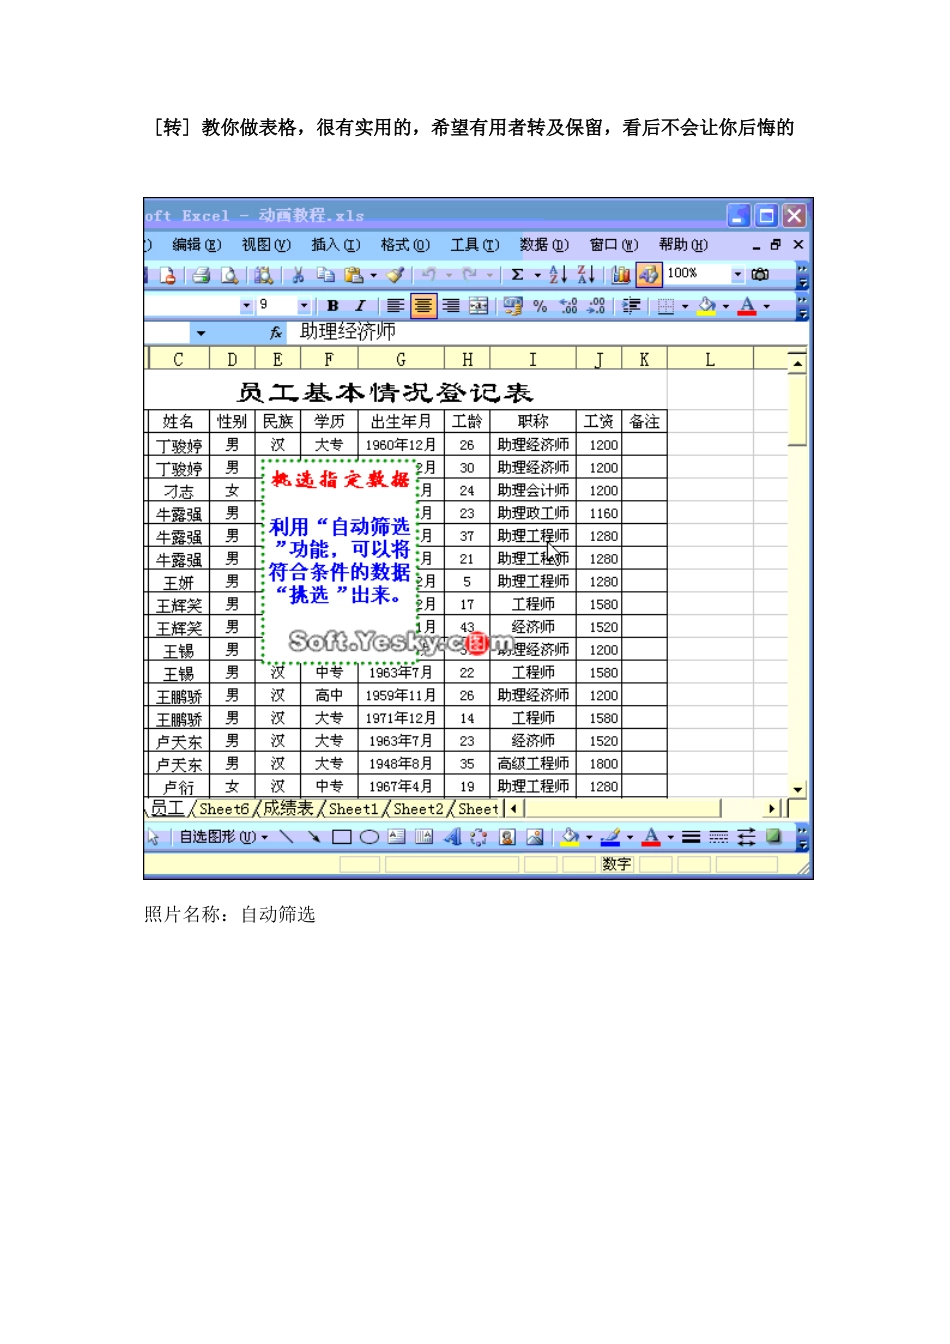Open the Chart Wizard icon
The width and height of the screenshot is (950, 1344).
point(621,275)
